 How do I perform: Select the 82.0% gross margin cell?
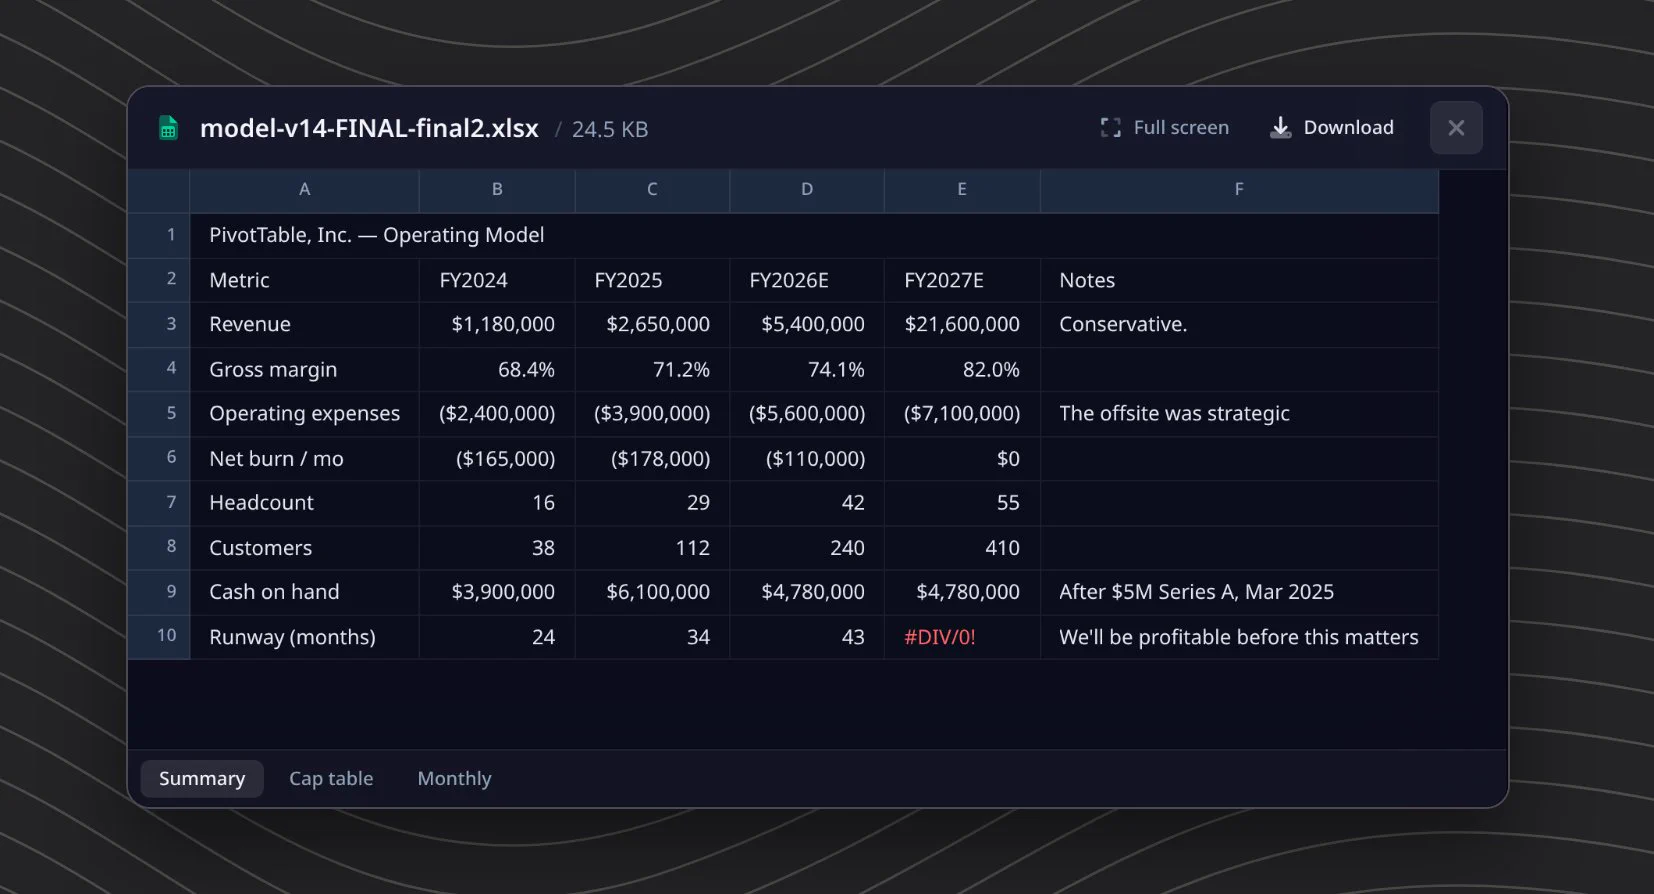point(962,369)
